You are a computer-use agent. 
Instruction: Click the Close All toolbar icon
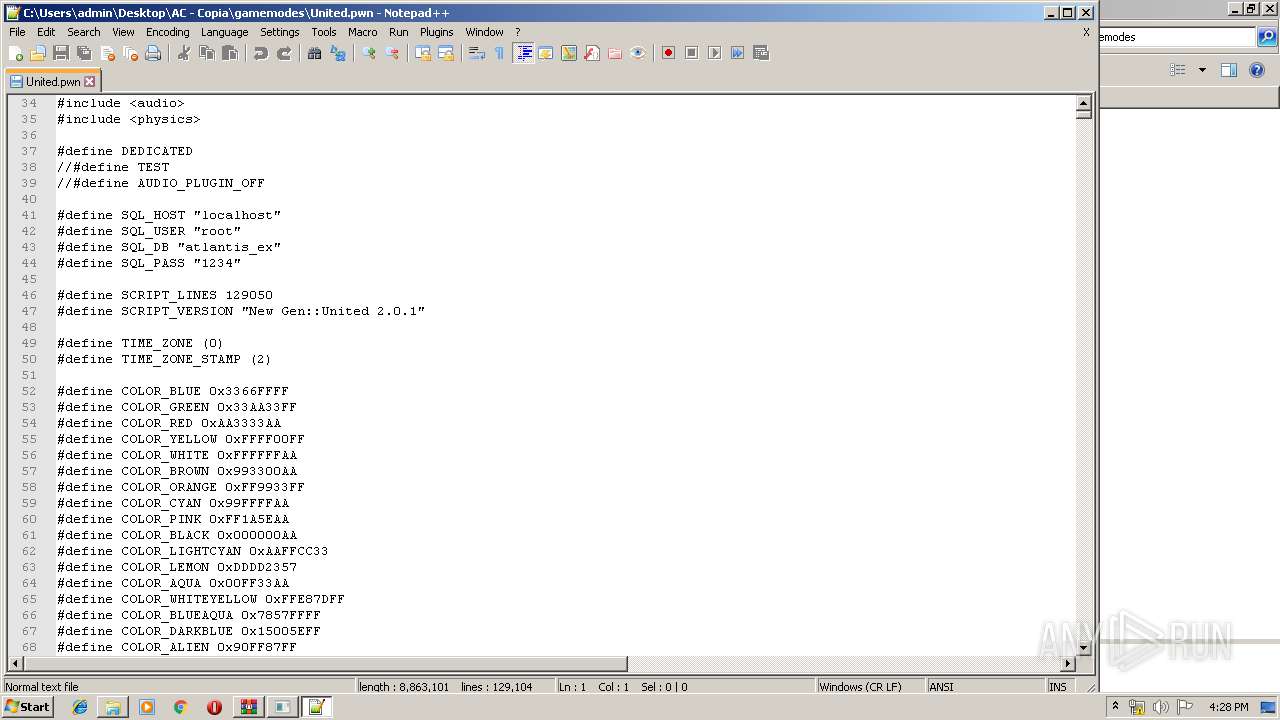130,53
